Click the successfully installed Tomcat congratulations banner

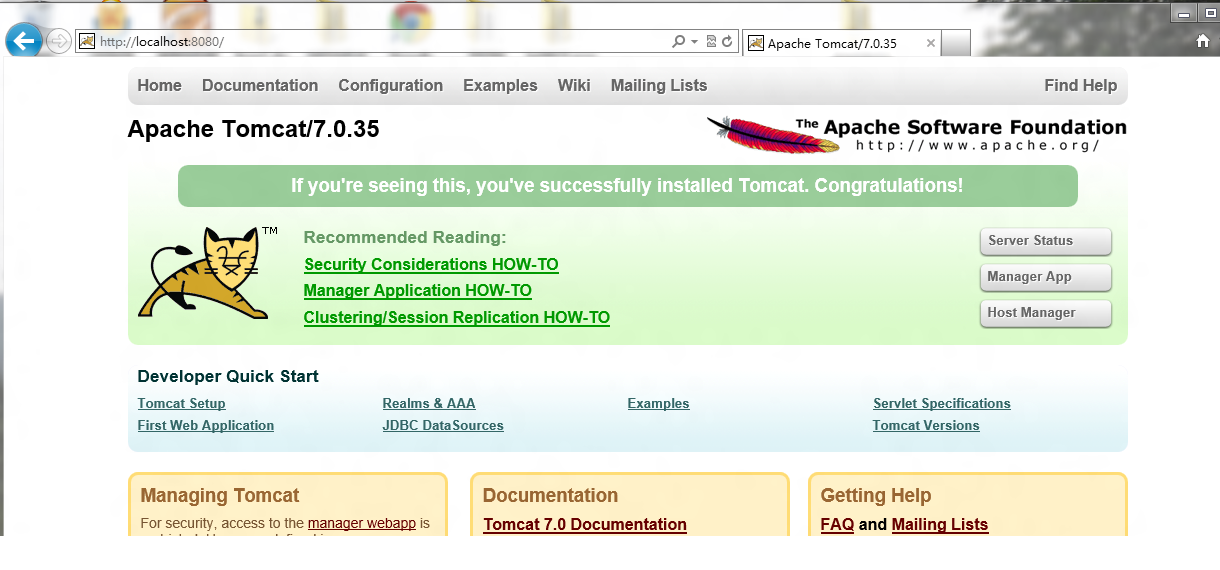(628, 186)
